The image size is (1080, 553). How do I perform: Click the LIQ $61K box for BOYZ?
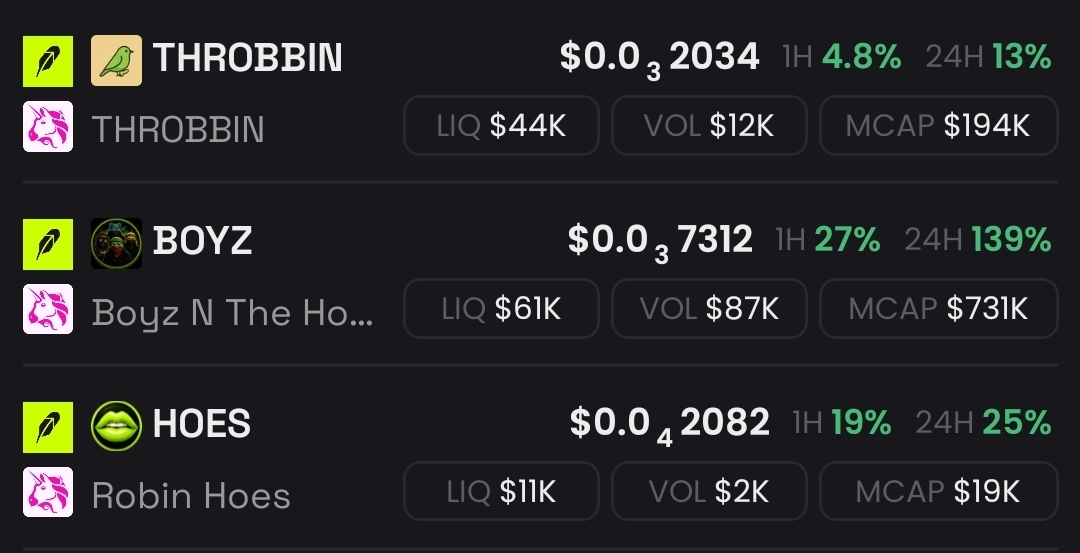click(x=501, y=309)
